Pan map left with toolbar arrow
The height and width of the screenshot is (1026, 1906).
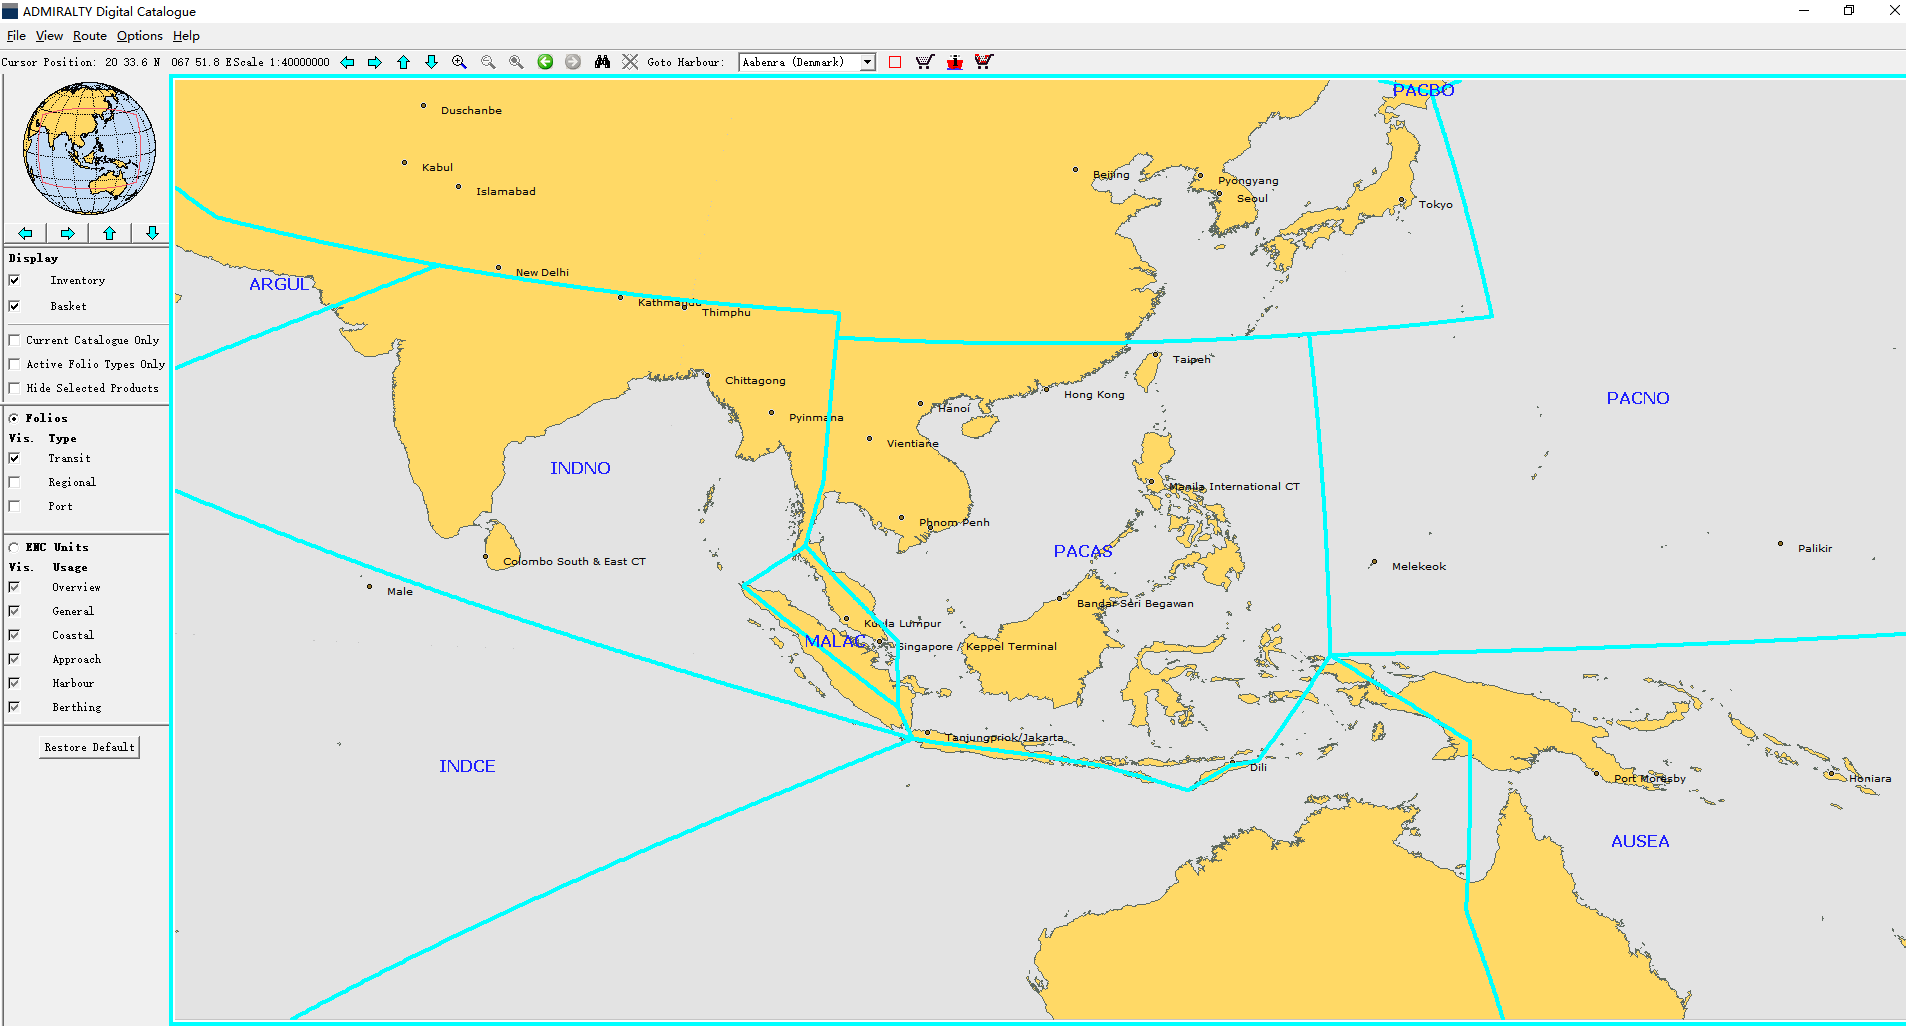[347, 62]
